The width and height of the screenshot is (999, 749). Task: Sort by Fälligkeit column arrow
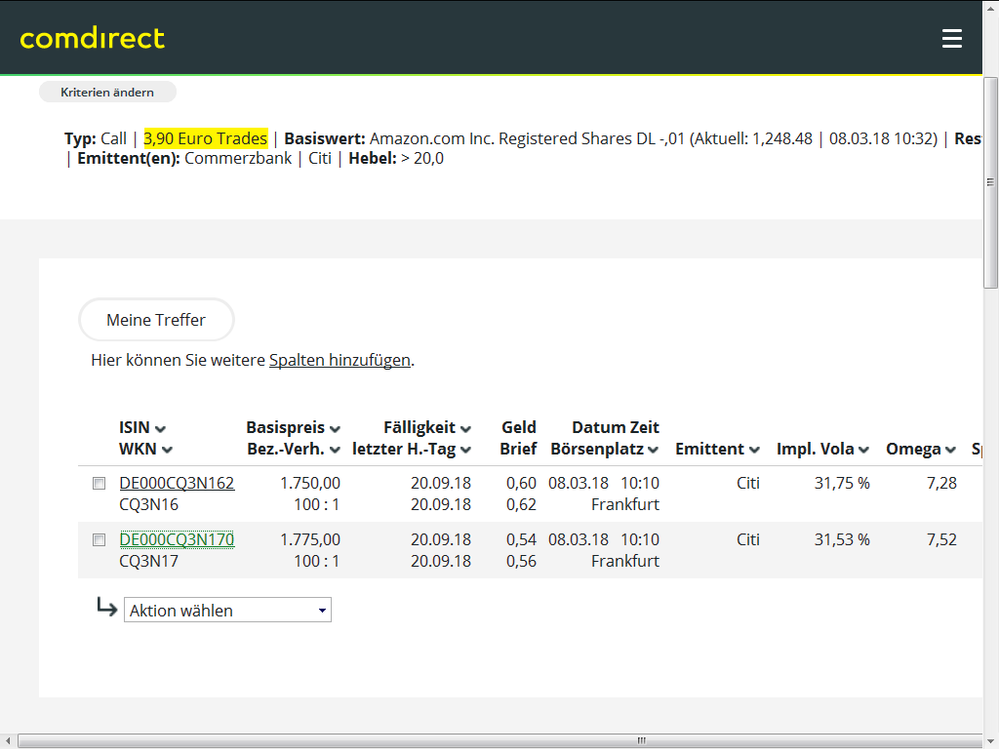point(466,429)
